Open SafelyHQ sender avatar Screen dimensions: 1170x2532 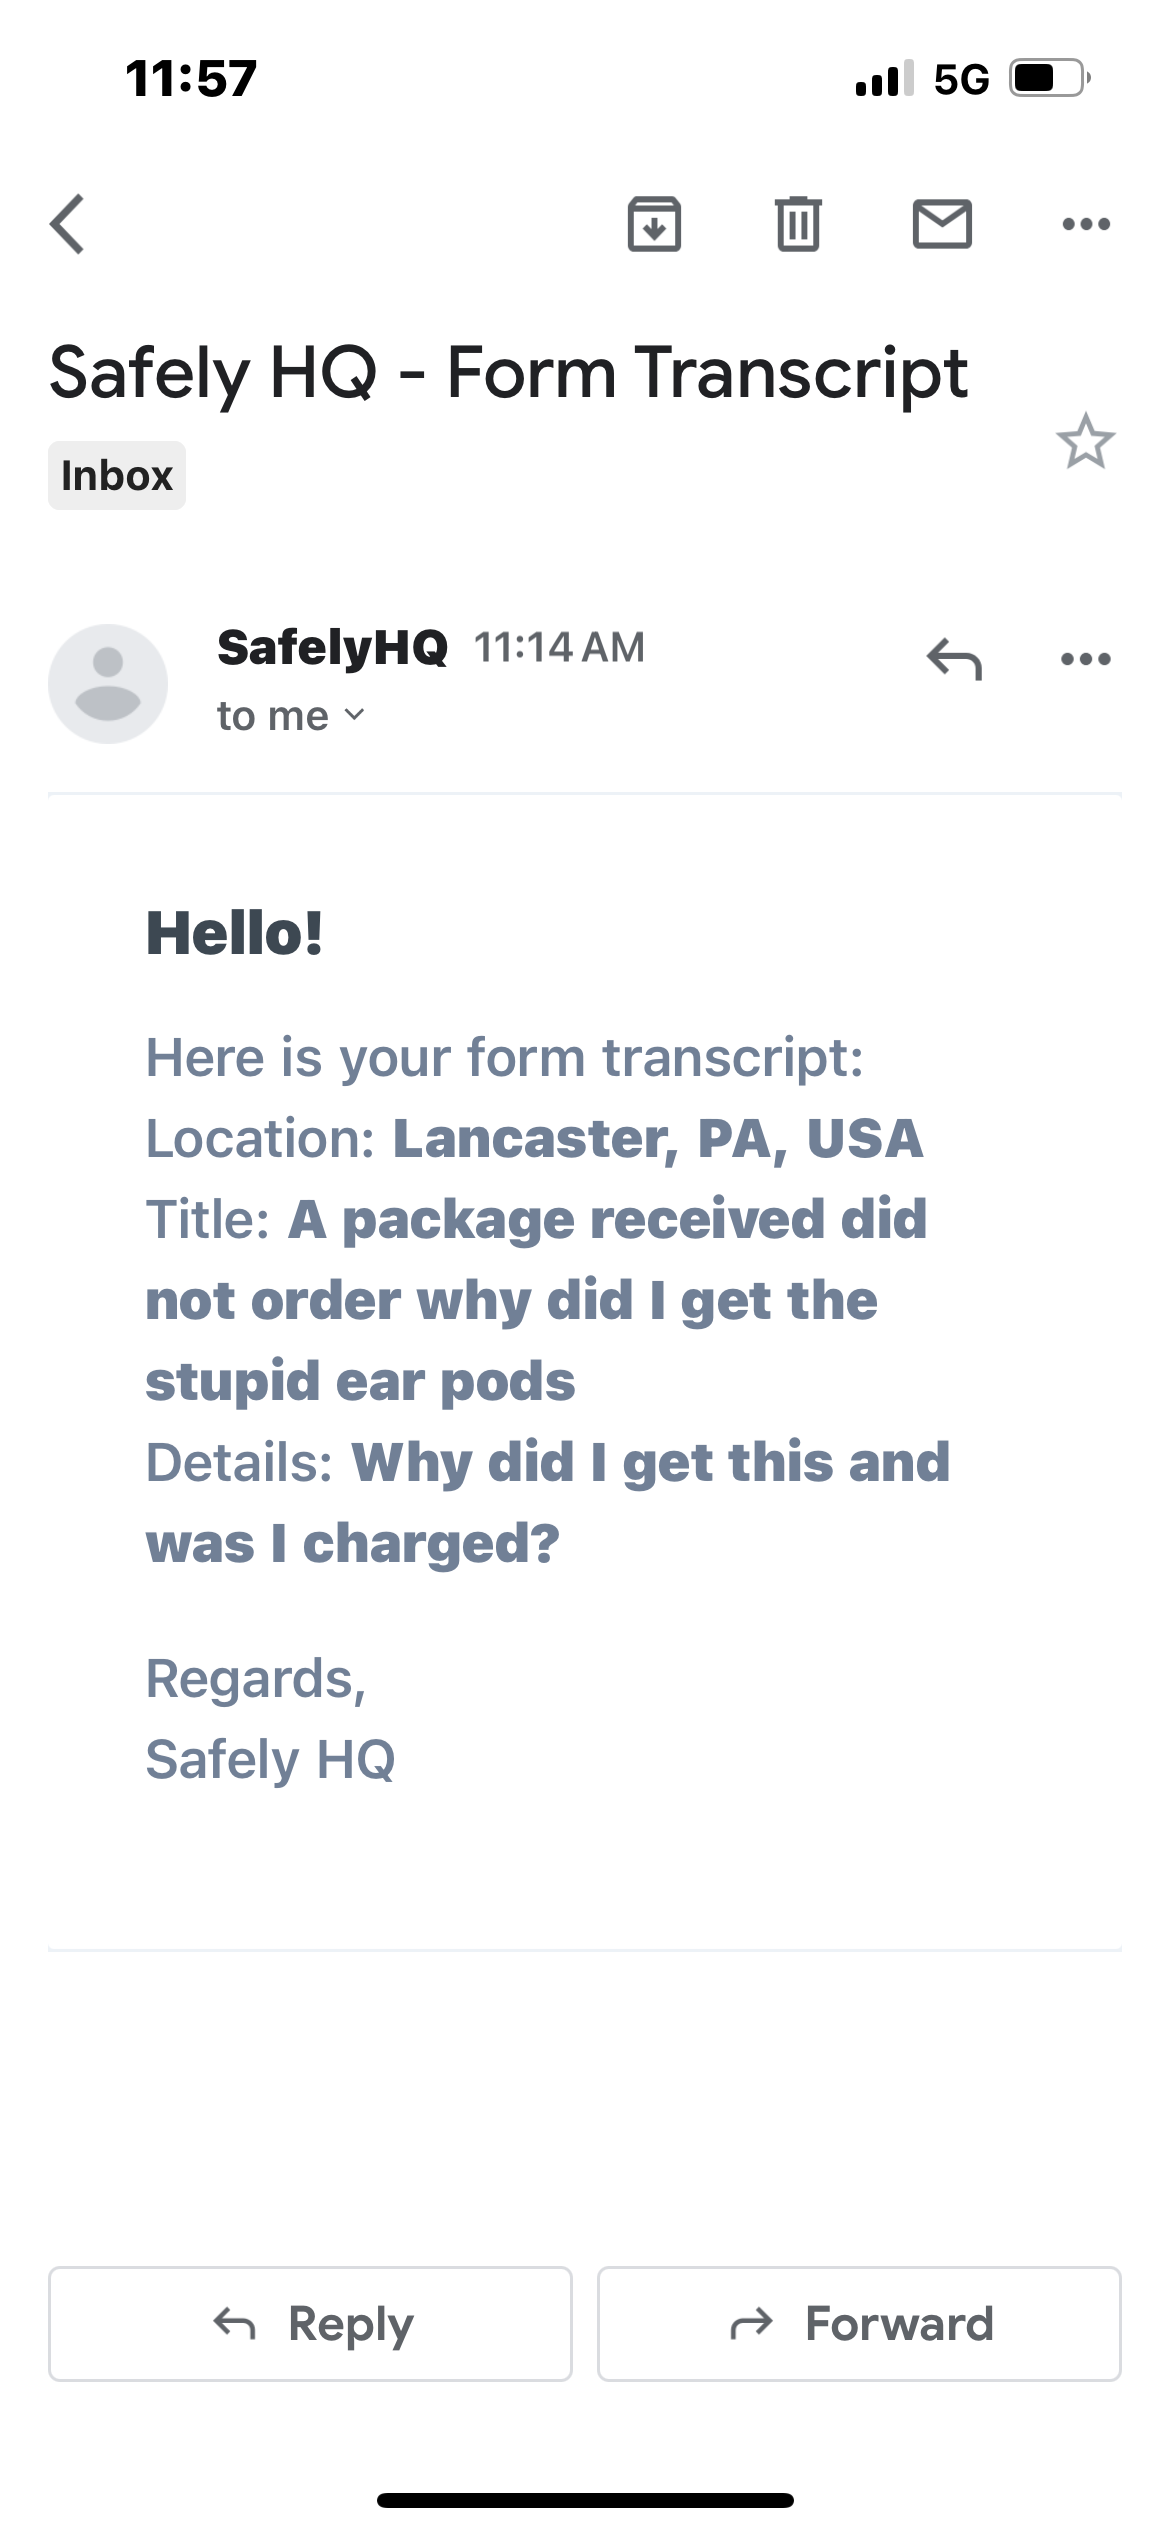[108, 684]
